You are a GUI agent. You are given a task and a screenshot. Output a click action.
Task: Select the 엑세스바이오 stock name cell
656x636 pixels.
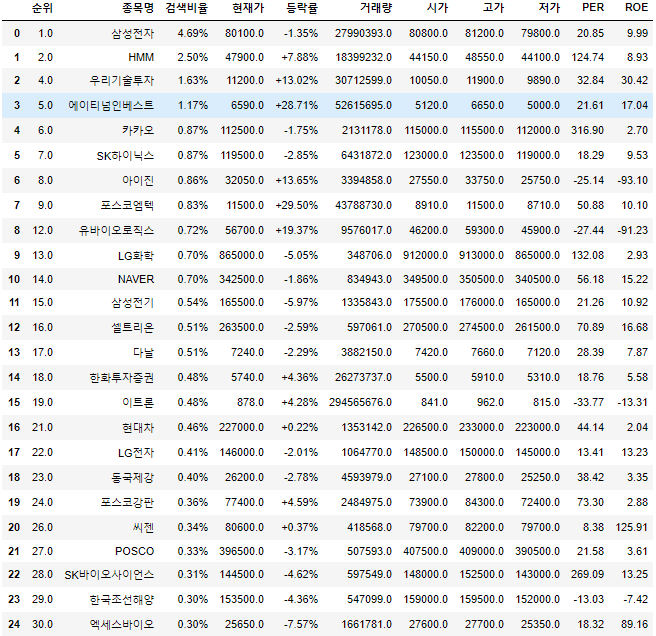click(122, 625)
